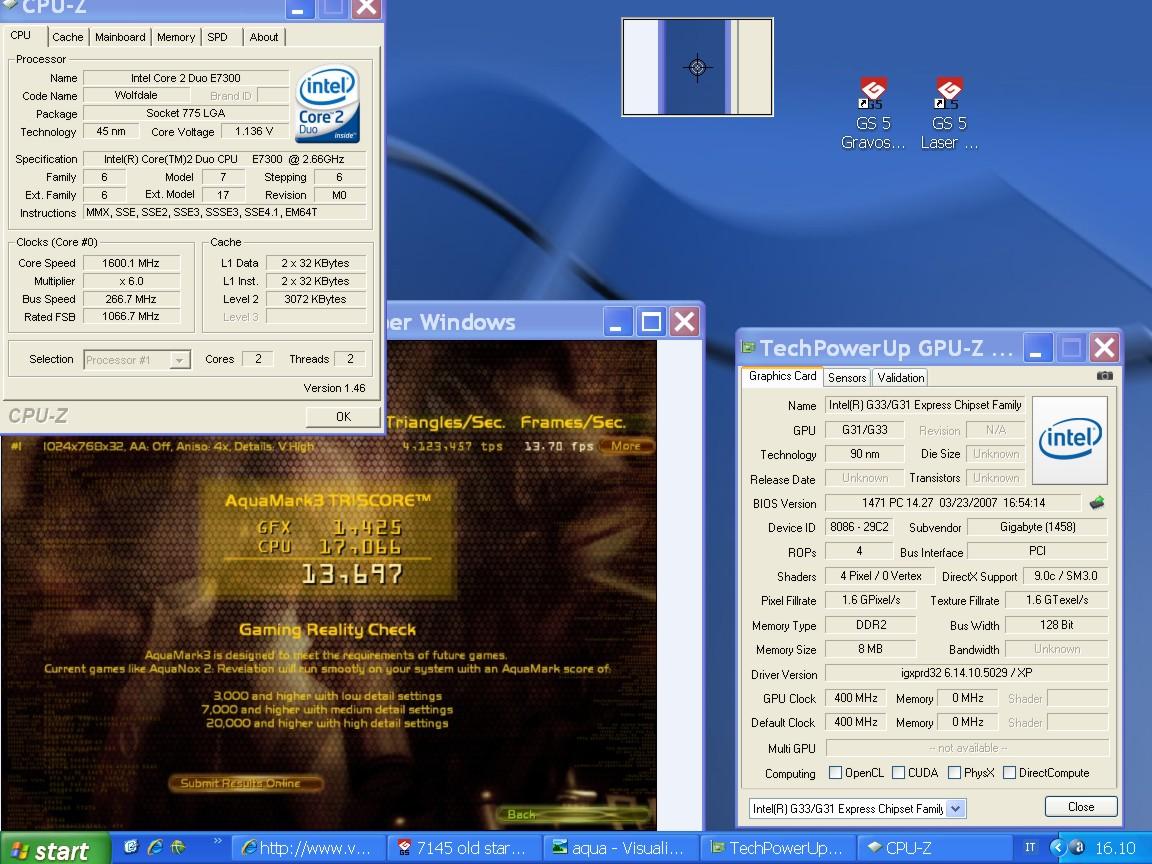The width and height of the screenshot is (1152, 864).
Task: Switch to the 7145 old star taskbar item
Action: (465, 849)
